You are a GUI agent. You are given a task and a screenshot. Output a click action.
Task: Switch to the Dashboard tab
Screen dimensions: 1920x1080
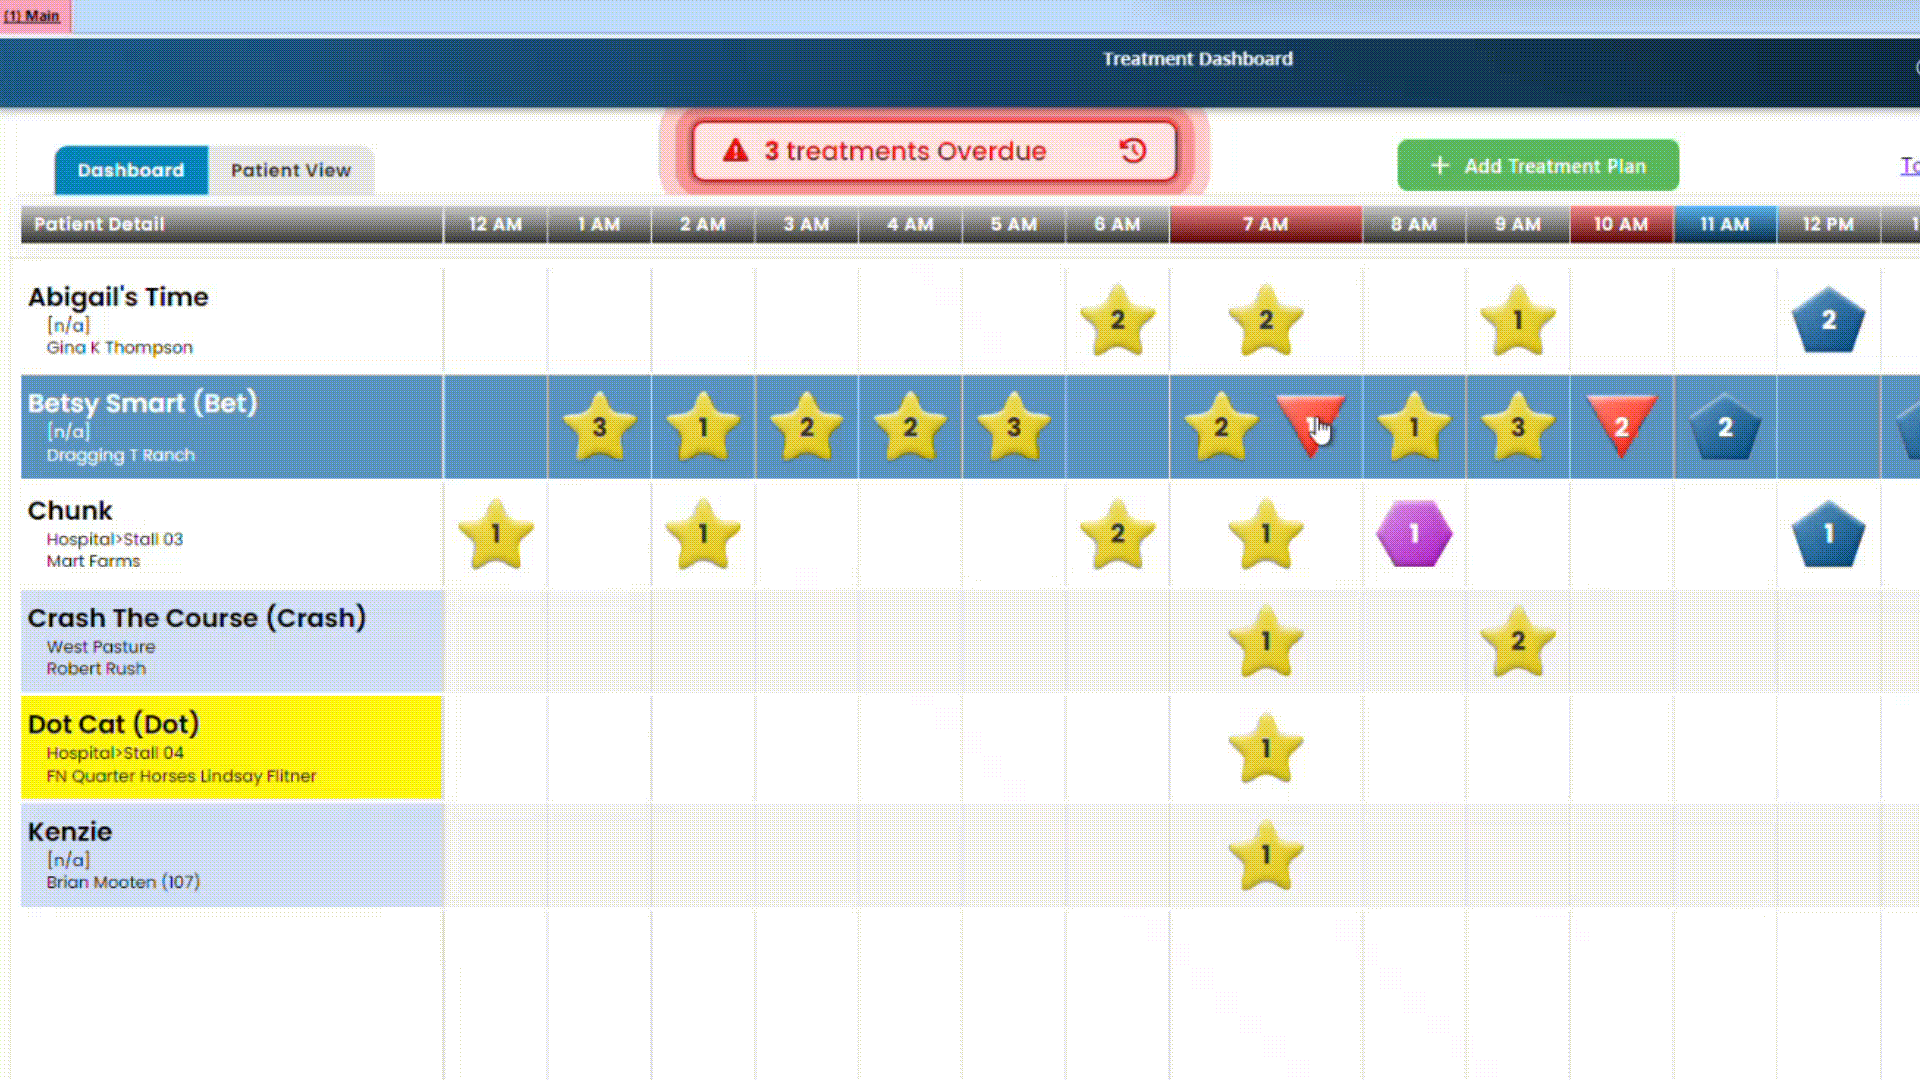click(x=131, y=170)
